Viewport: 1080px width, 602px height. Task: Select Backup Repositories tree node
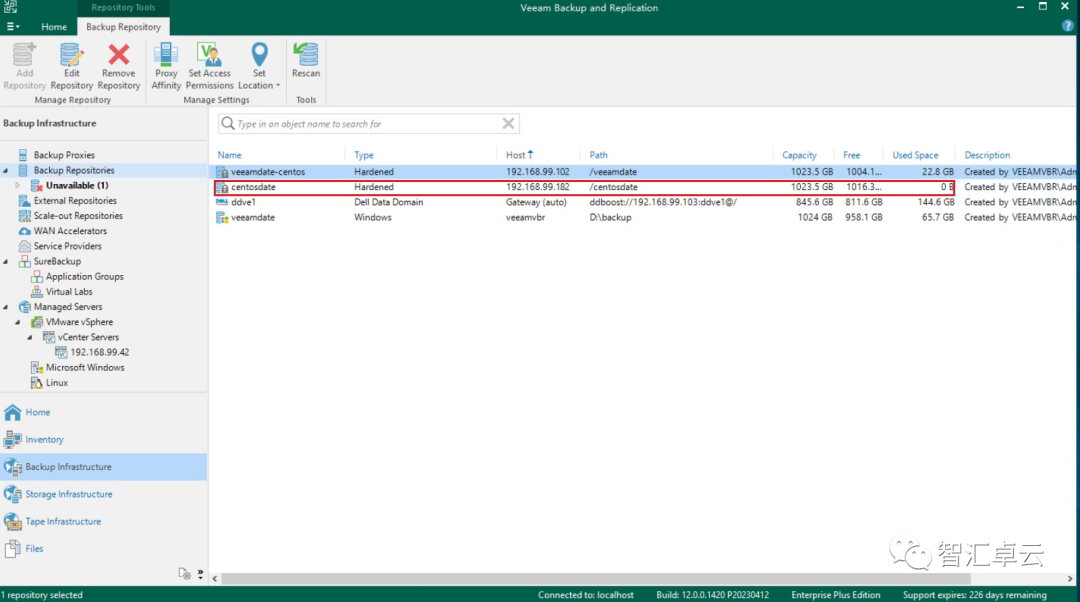74,170
